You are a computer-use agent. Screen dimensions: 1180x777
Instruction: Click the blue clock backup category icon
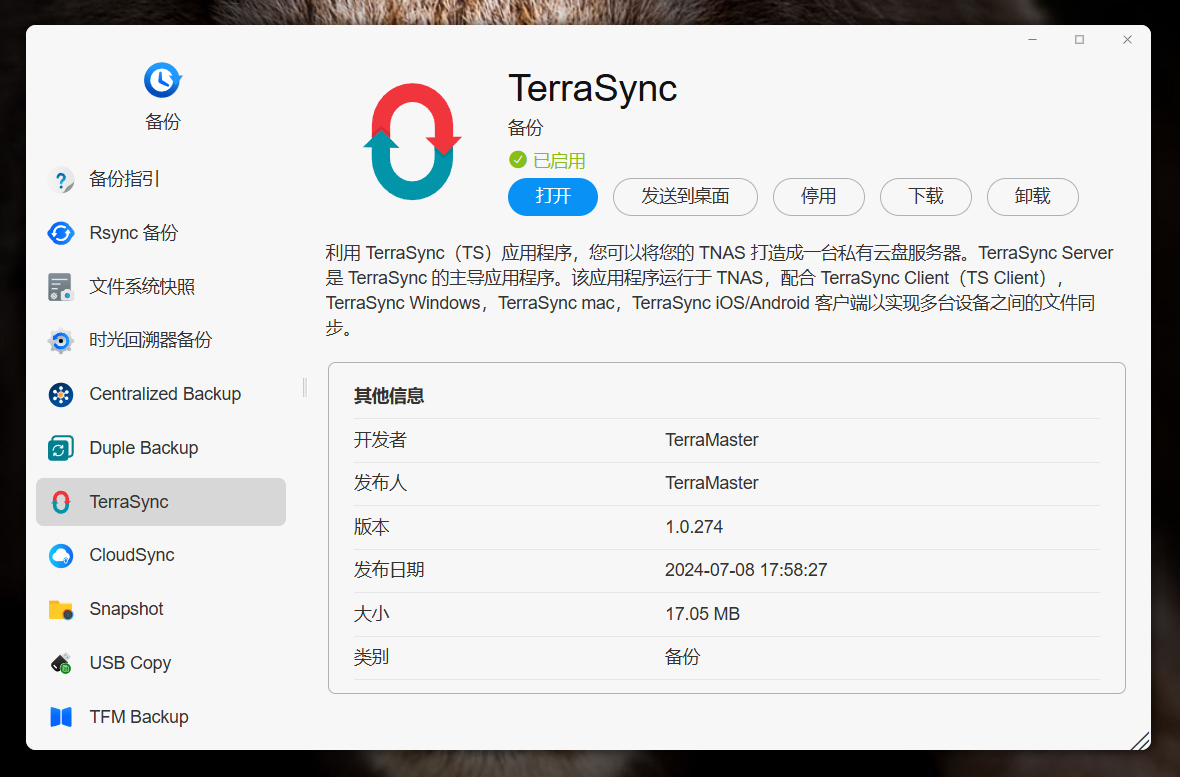coord(163,80)
